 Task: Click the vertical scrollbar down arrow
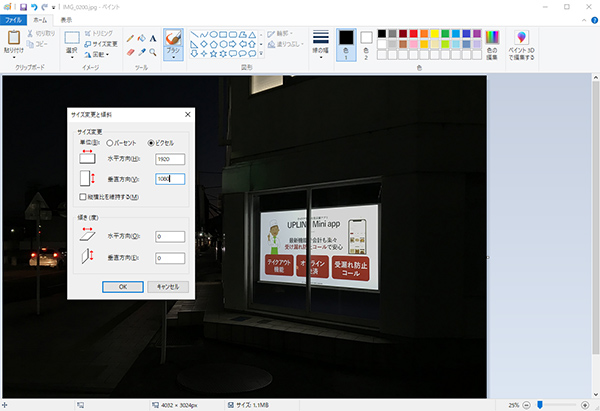pyautogui.click(x=595, y=394)
